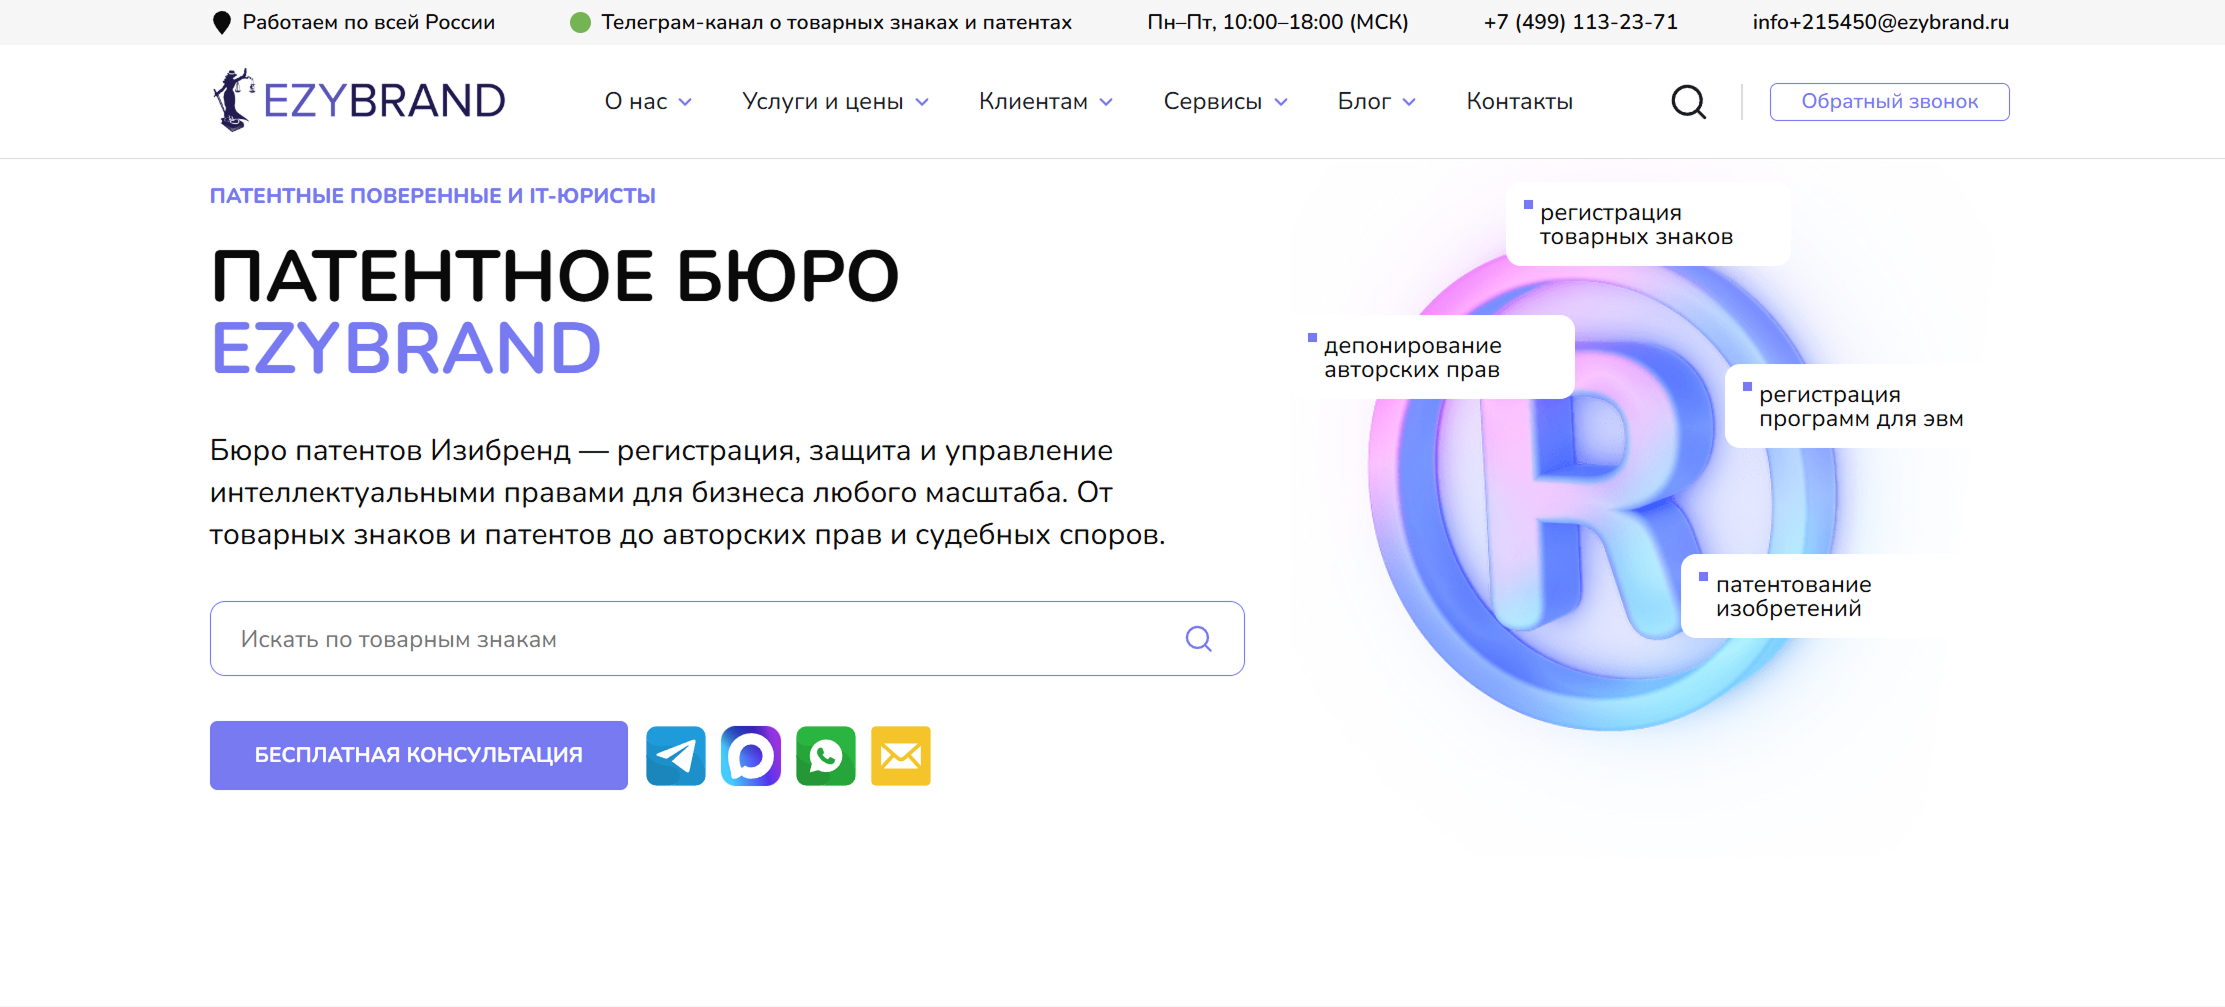The width and height of the screenshot is (2225, 1007).
Task: Open the WhatsApp icon
Action: (x=825, y=756)
